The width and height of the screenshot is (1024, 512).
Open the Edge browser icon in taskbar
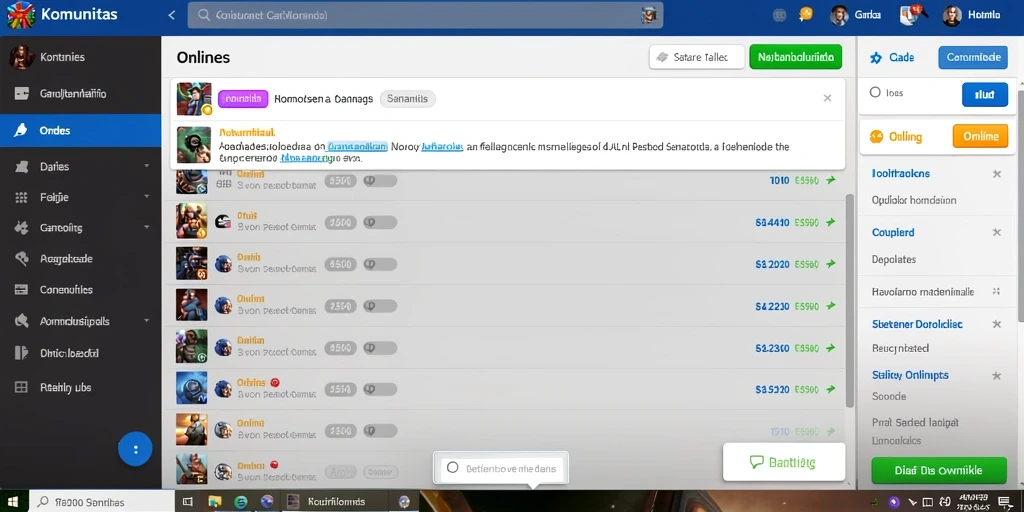(241, 502)
